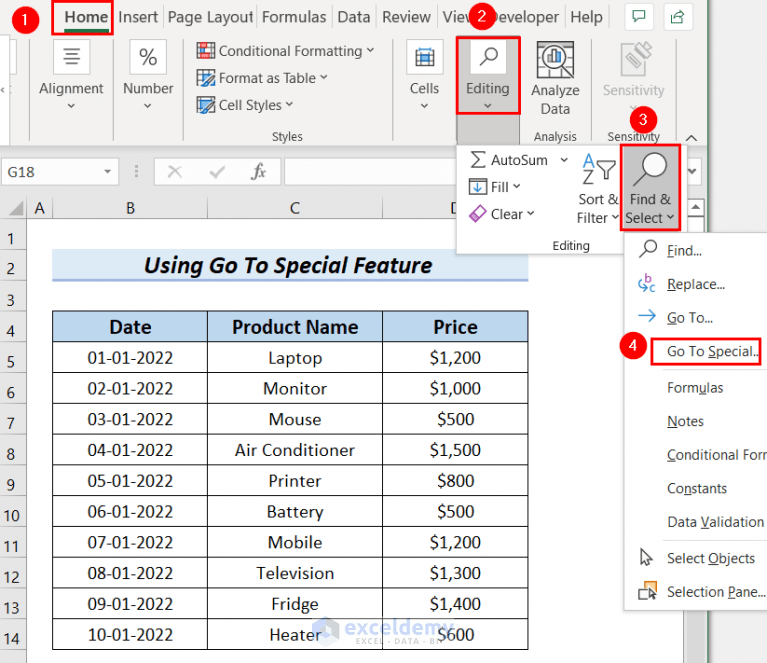Screen dimensions: 767x663
Task: Open the Conditional Formatting menu
Action: [x=285, y=51]
